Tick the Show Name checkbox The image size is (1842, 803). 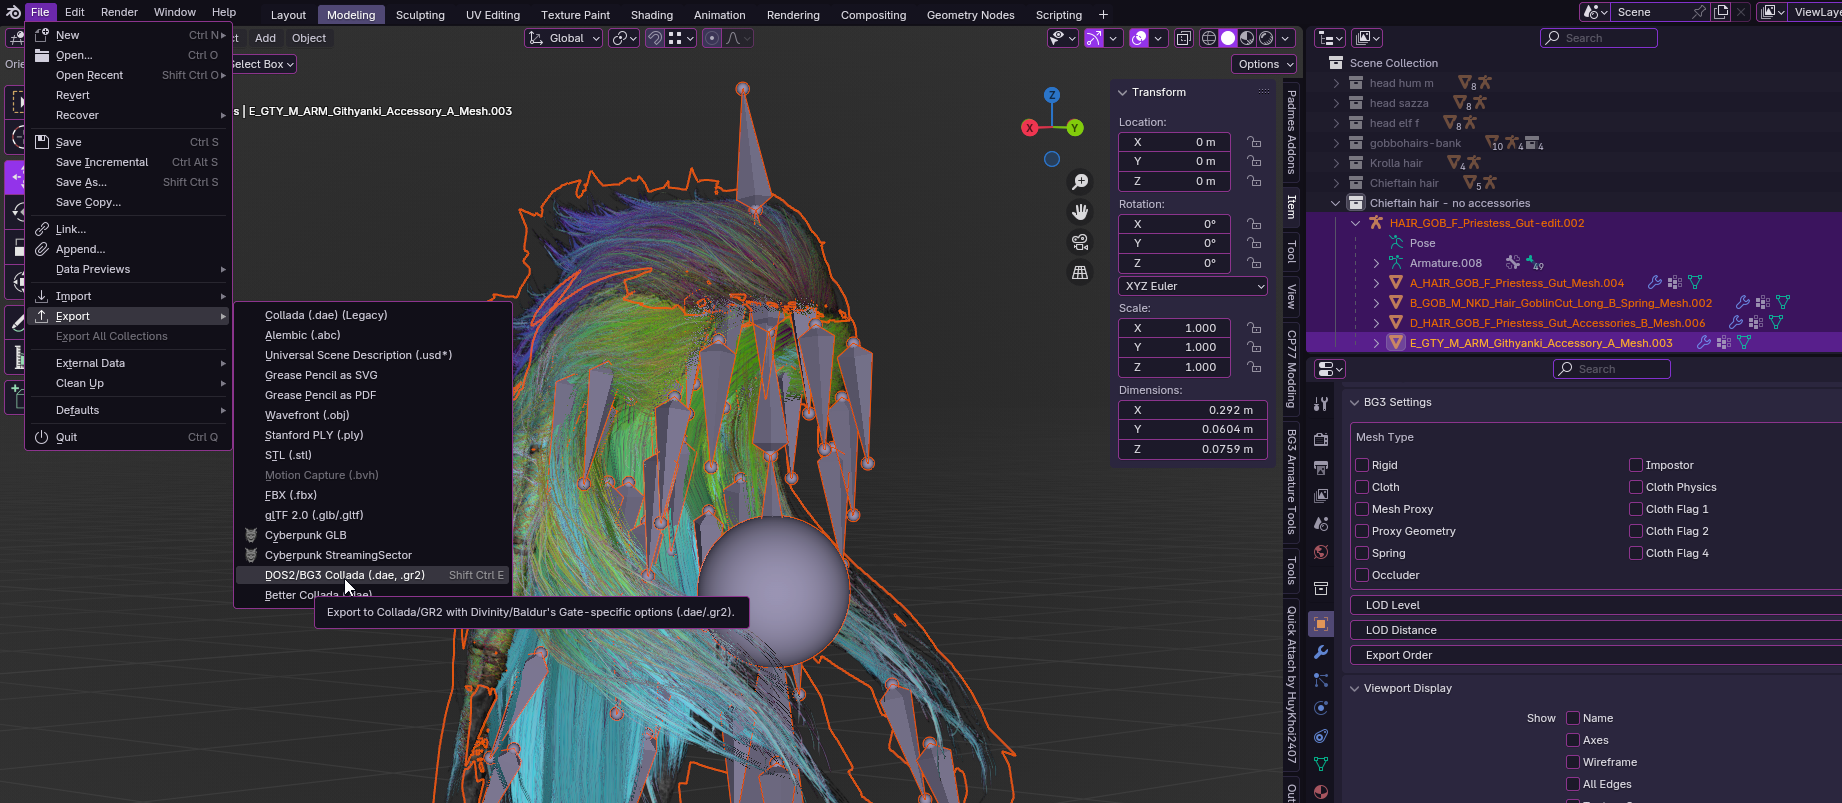point(1573,718)
